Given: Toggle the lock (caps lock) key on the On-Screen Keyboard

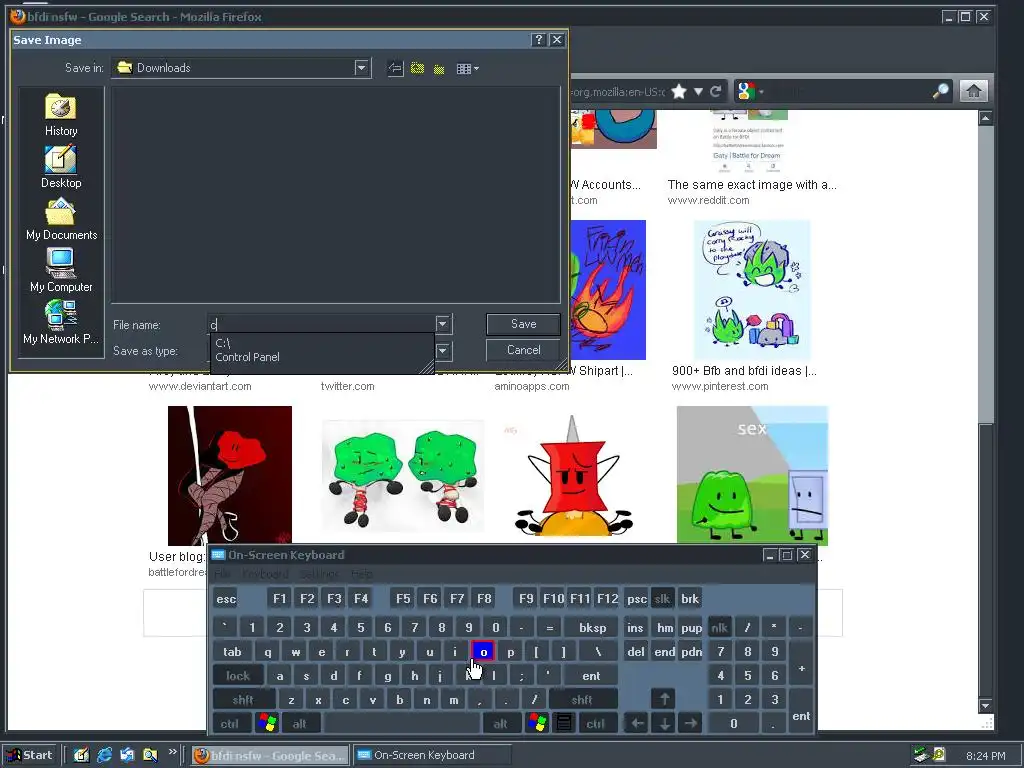Looking at the screenshot, I should 238,676.
